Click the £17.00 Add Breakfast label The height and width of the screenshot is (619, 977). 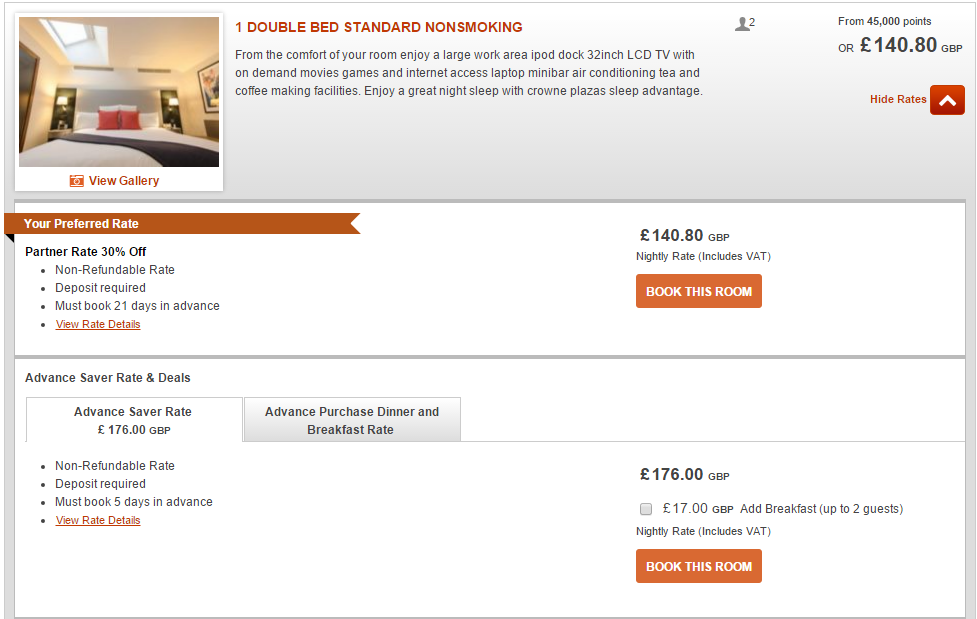click(783, 509)
